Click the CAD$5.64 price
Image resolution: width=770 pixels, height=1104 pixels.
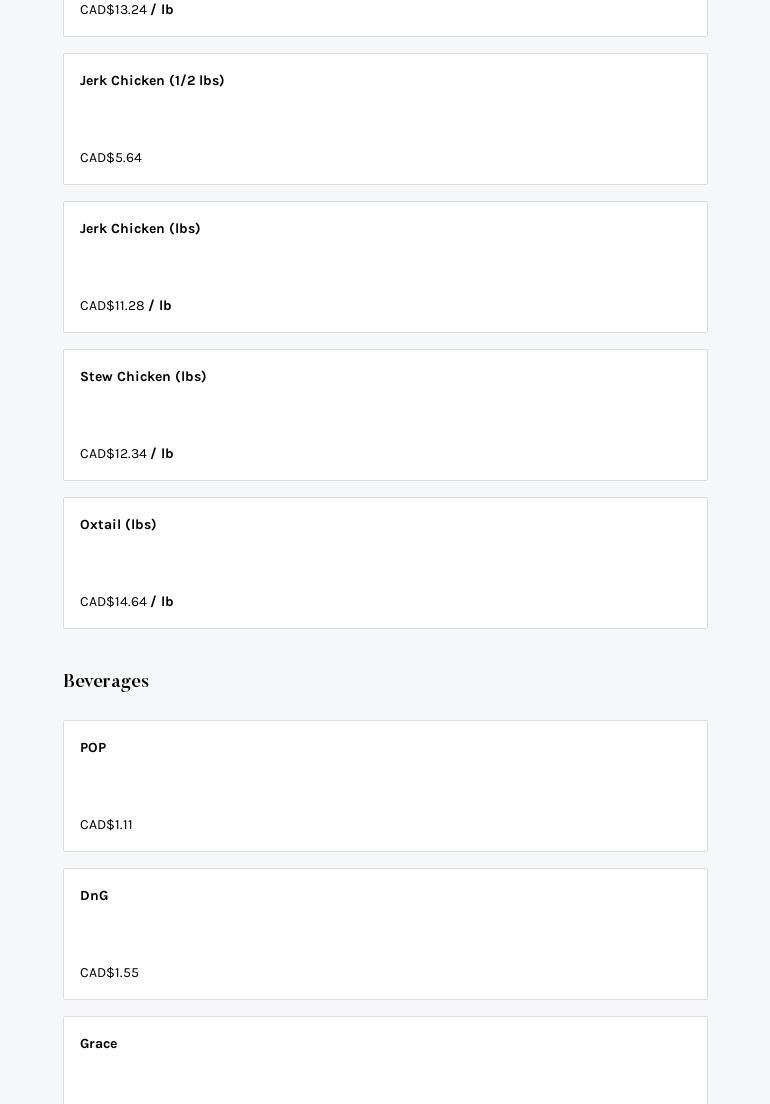pos(111,158)
